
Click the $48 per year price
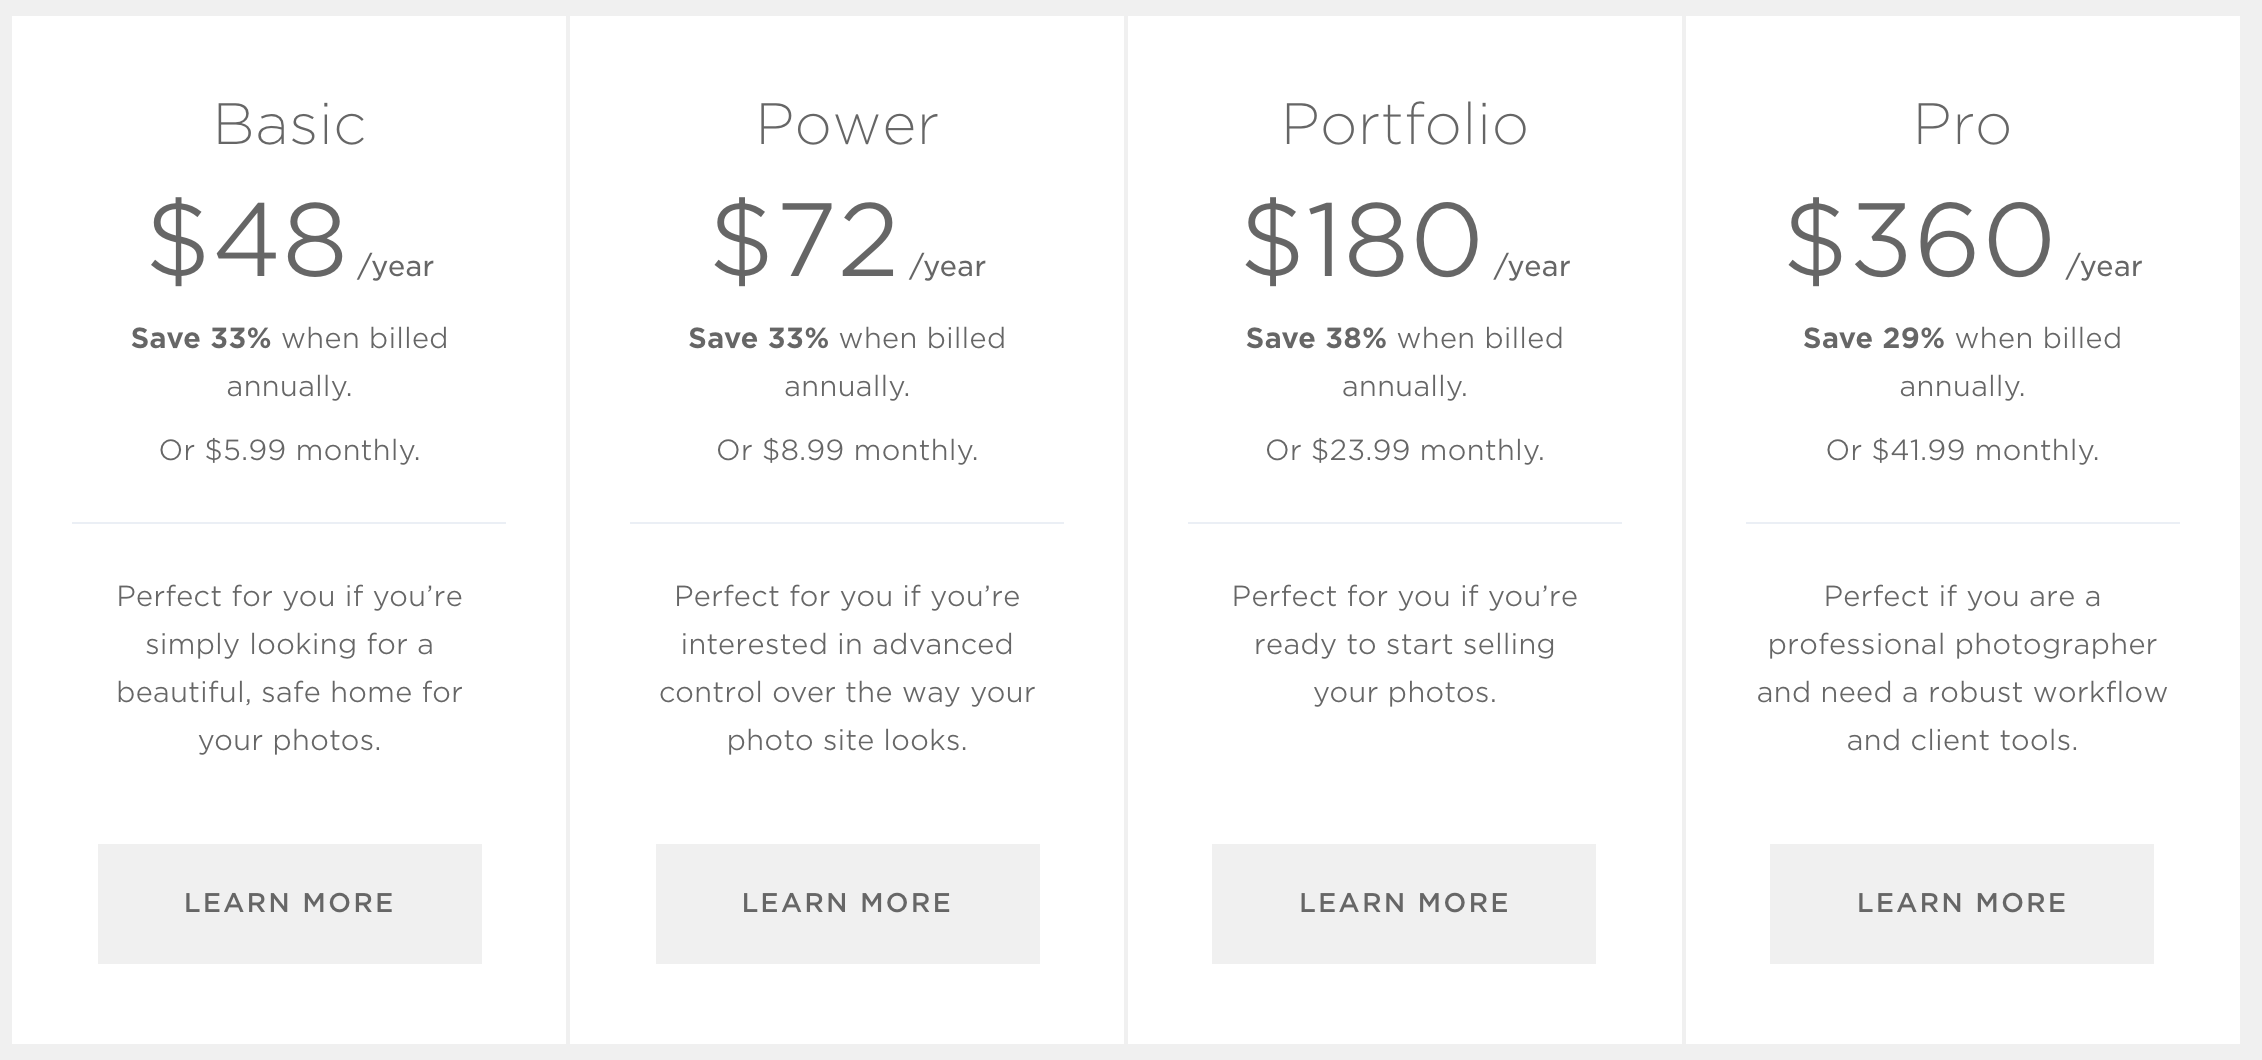[x=289, y=241]
